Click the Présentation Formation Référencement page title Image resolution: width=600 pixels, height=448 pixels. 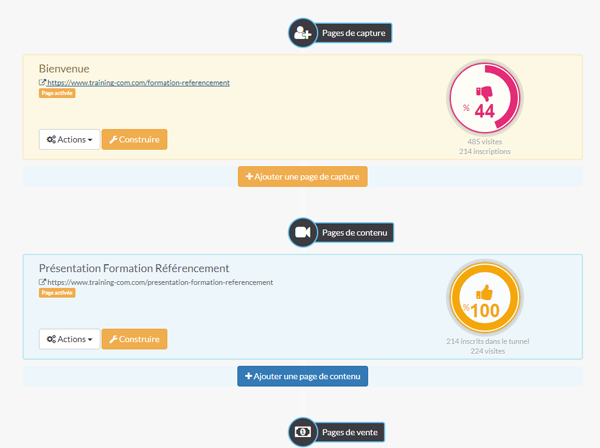134,268
